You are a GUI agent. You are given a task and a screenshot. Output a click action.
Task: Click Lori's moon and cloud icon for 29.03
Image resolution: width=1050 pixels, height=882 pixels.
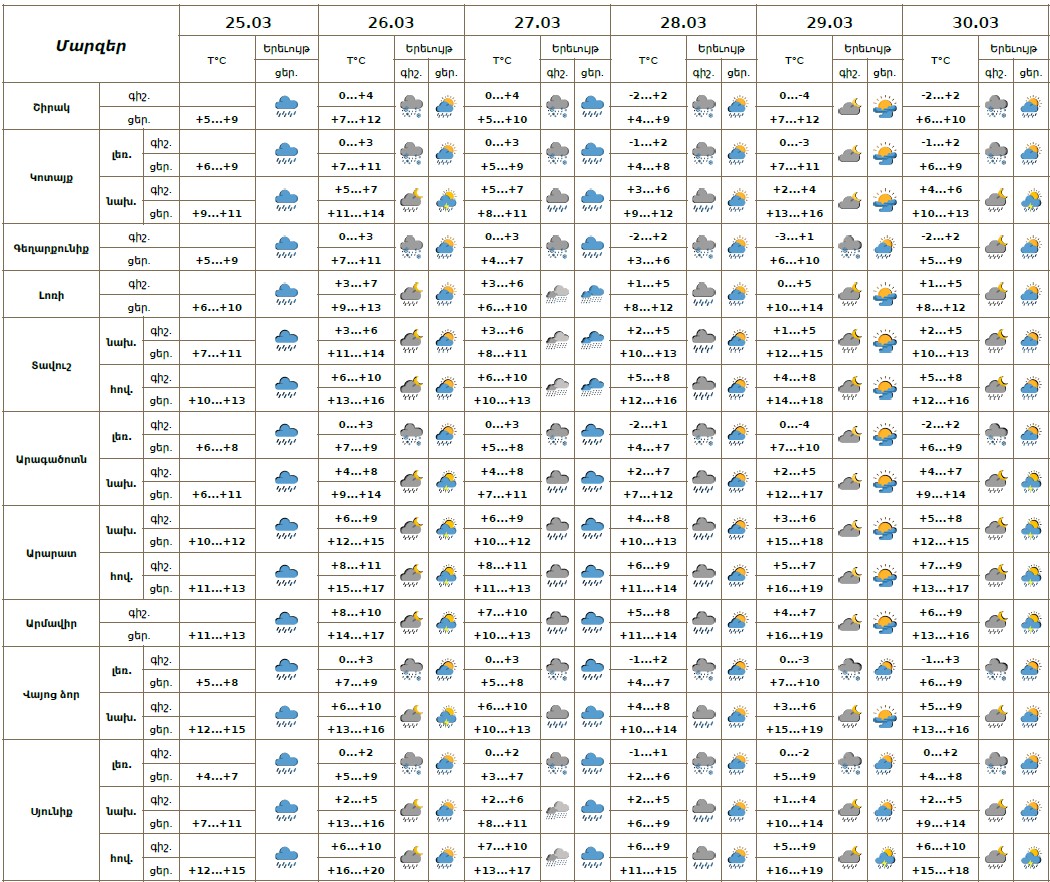point(849,294)
